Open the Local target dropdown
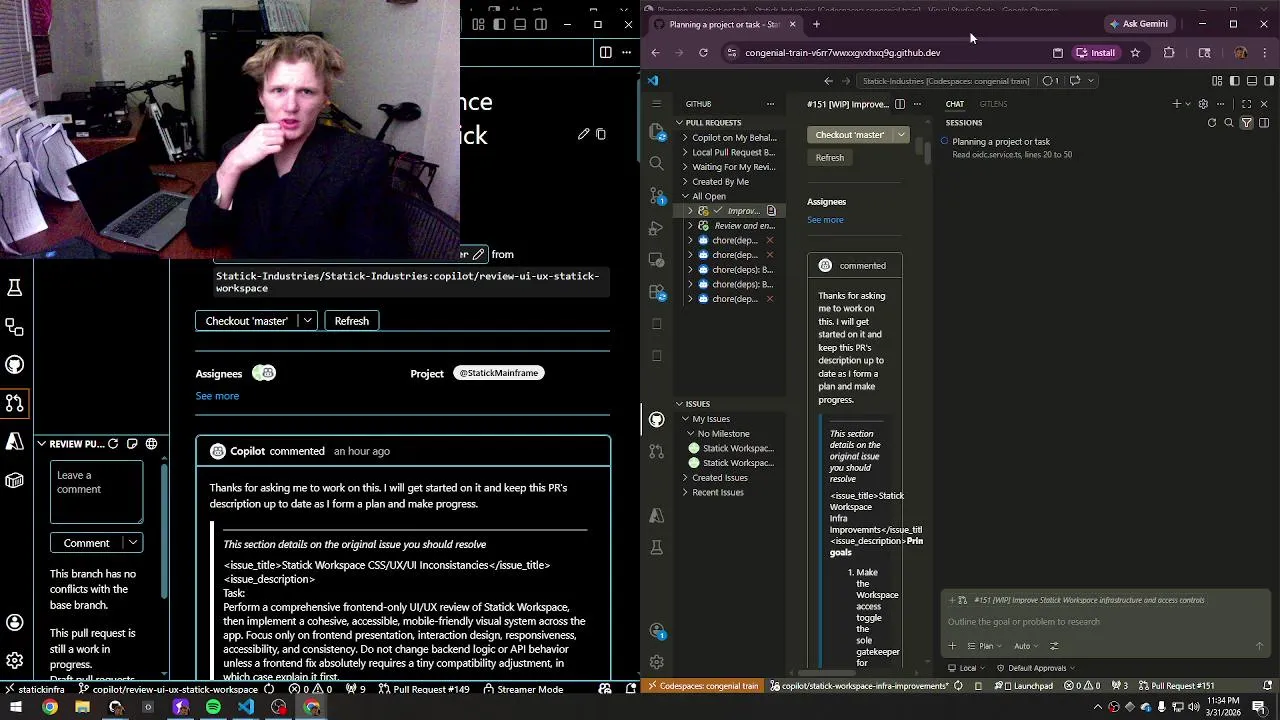 tap(967, 668)
